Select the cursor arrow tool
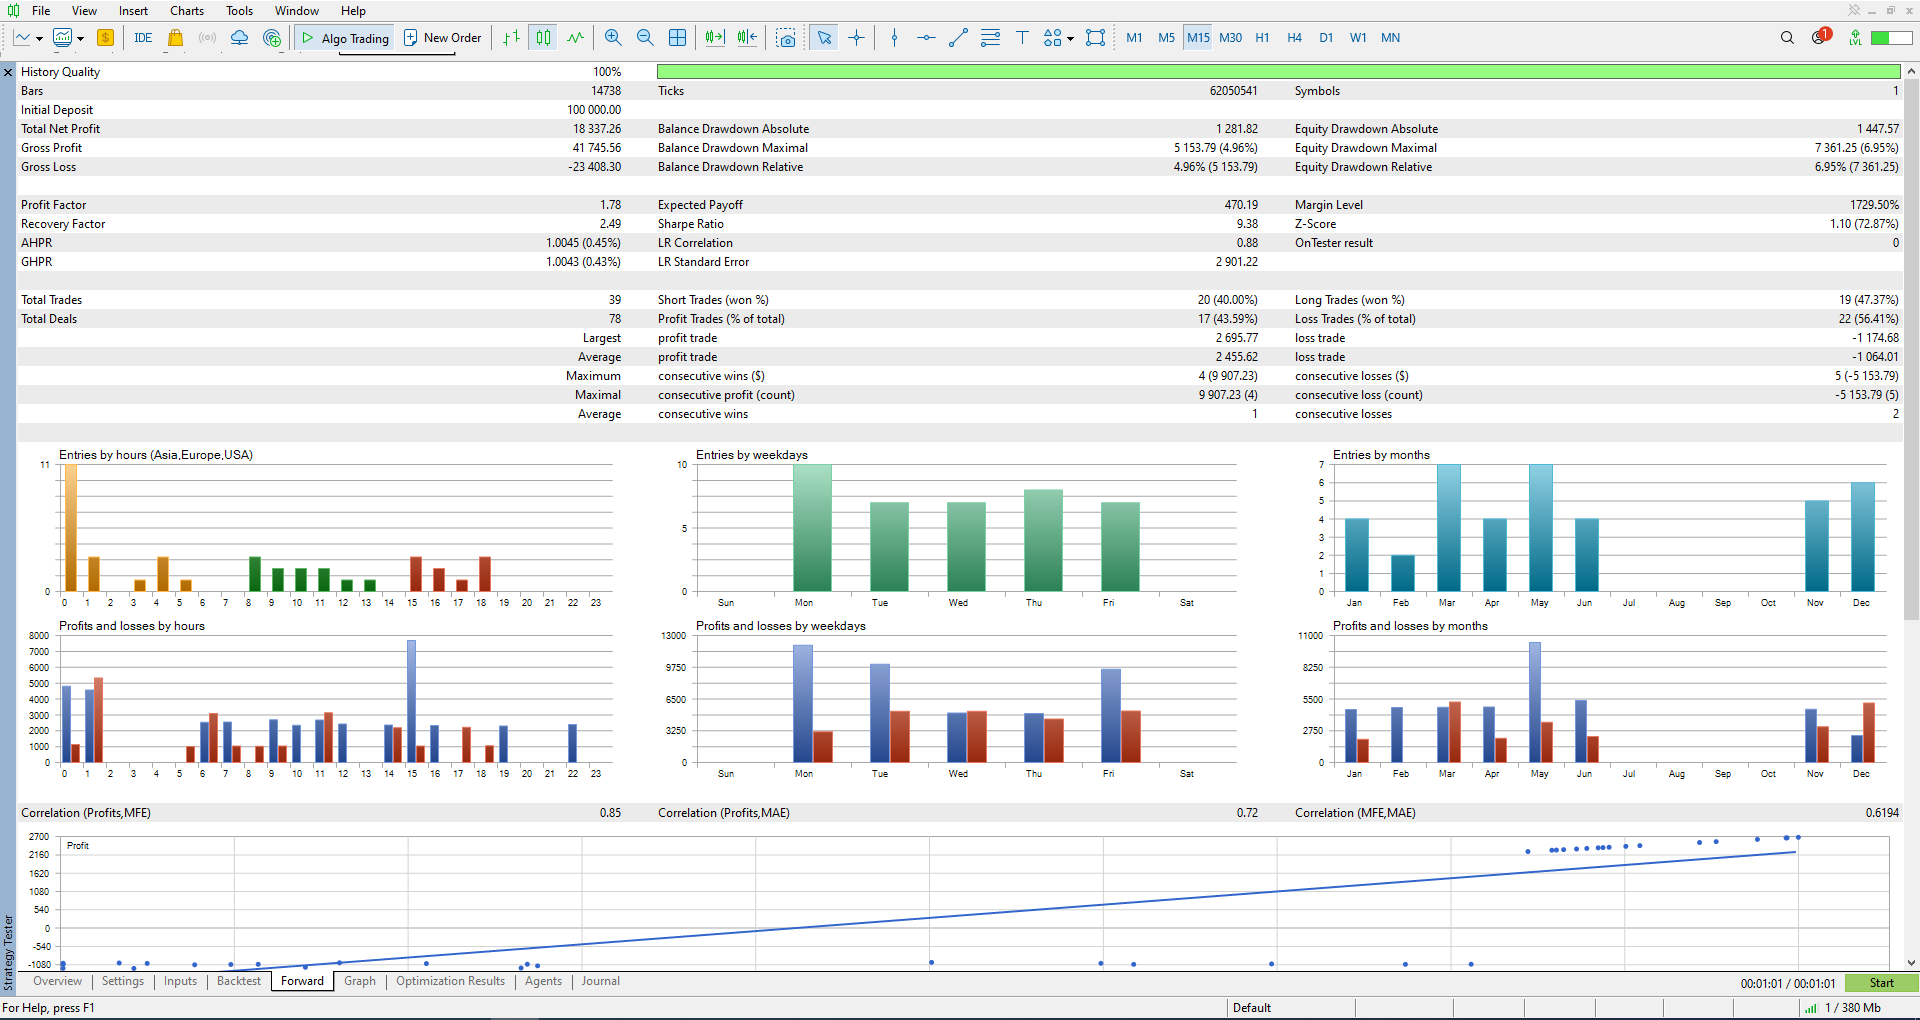The width and height of the screenshot is (1920, 1020). pyautogui.click(x=824, y=38)
